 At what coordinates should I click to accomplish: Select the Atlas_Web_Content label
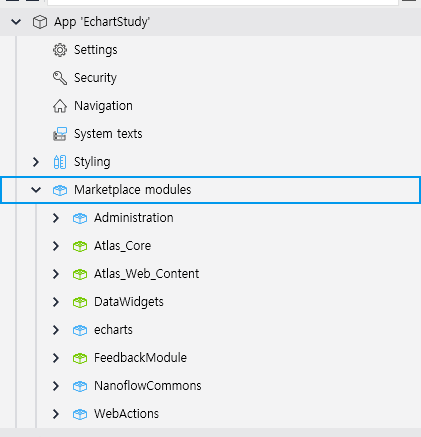point(146,274)
